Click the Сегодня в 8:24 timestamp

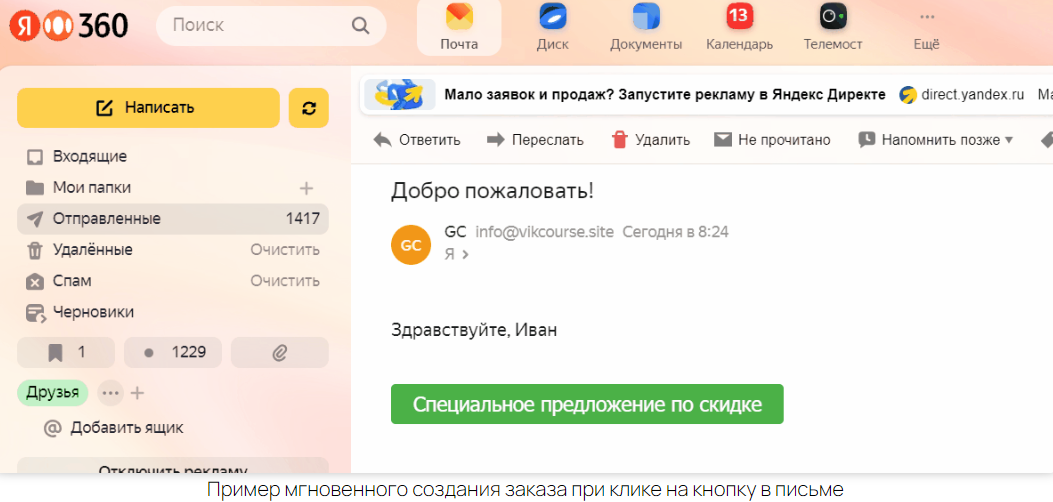coord(676,232)
